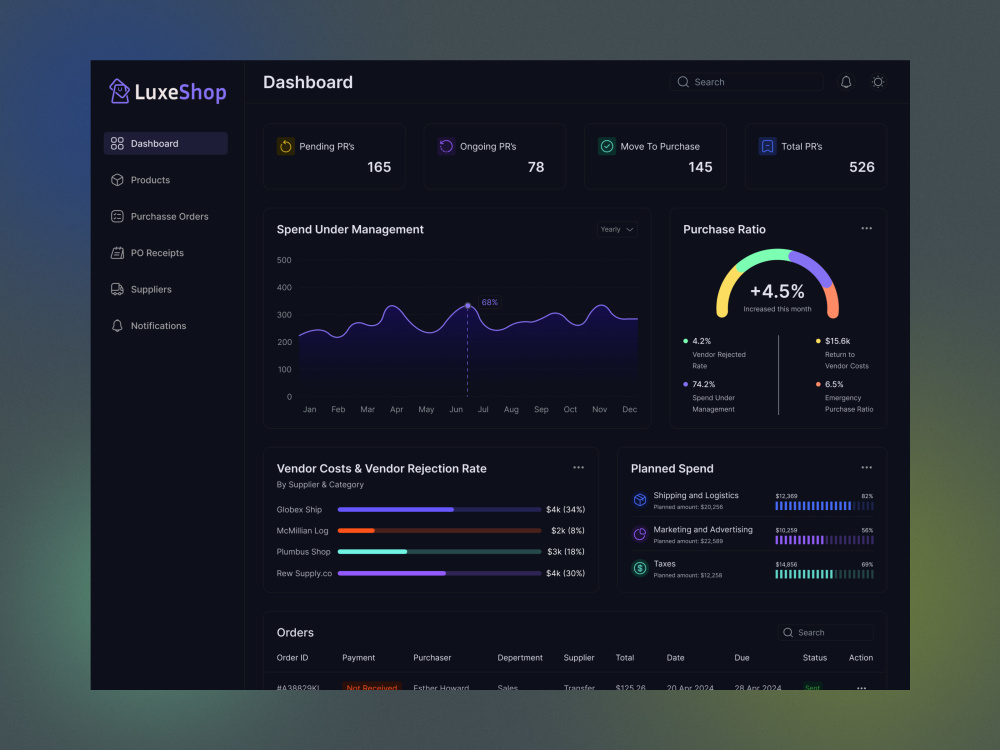Click the Shipping and Logistics 82% bar
Viewport: 1000px width, 750px height.
point(824,506)
